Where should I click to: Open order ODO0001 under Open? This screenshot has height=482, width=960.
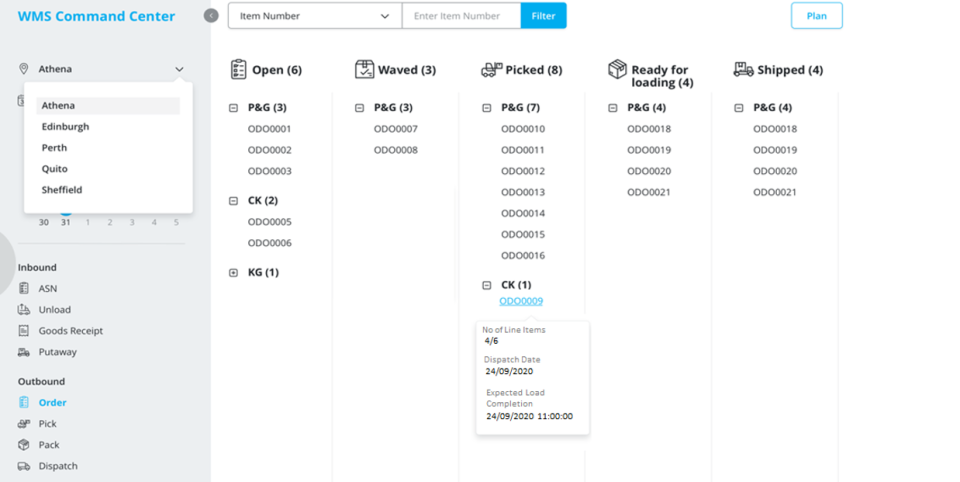(x=269, y=129)
